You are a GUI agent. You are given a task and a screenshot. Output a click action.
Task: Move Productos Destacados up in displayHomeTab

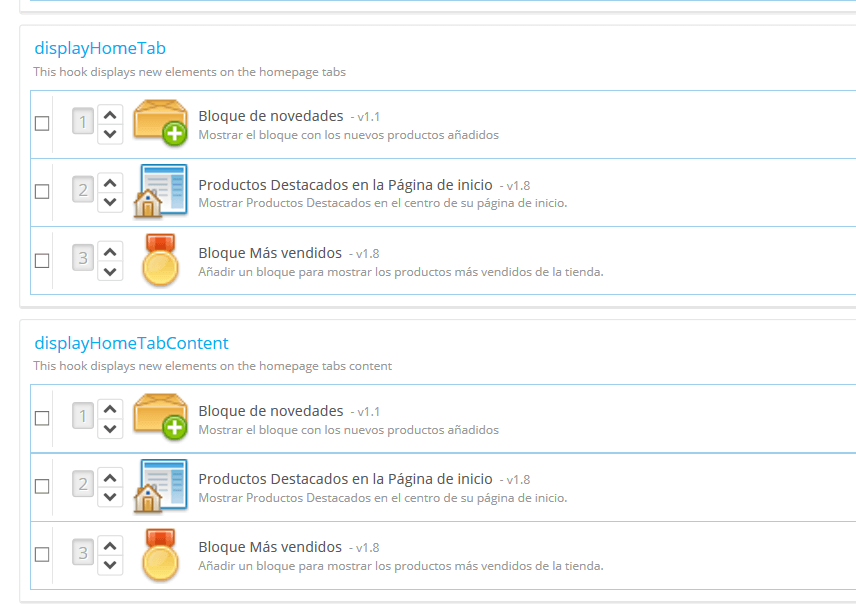pyautogui.click(x=110, y=183)
